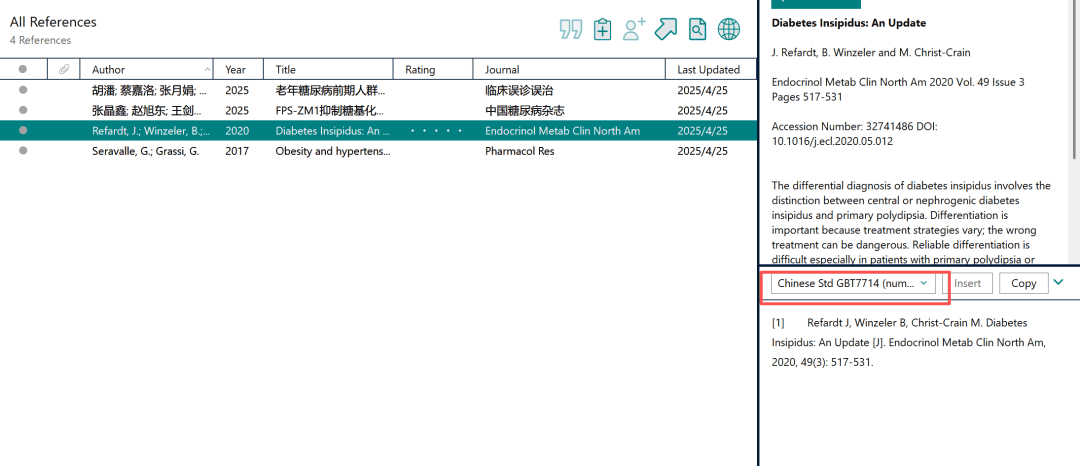Click the title FPS-ZM1抑制糖基化

coord(330,110)
